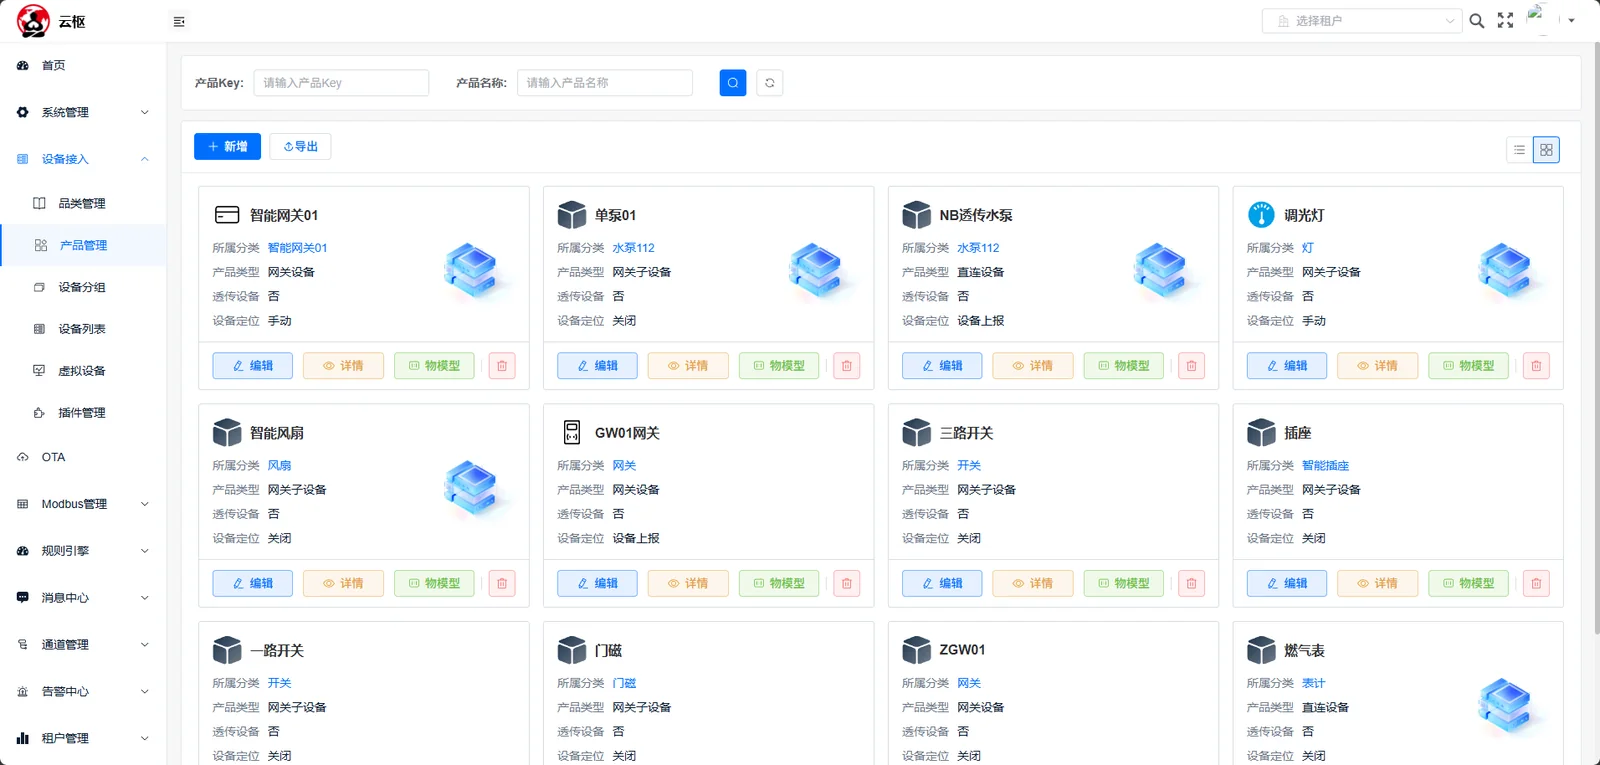Expand the 租户管理 menu
This screenshot has height=765, width=1600.
(x=83, y=738)
